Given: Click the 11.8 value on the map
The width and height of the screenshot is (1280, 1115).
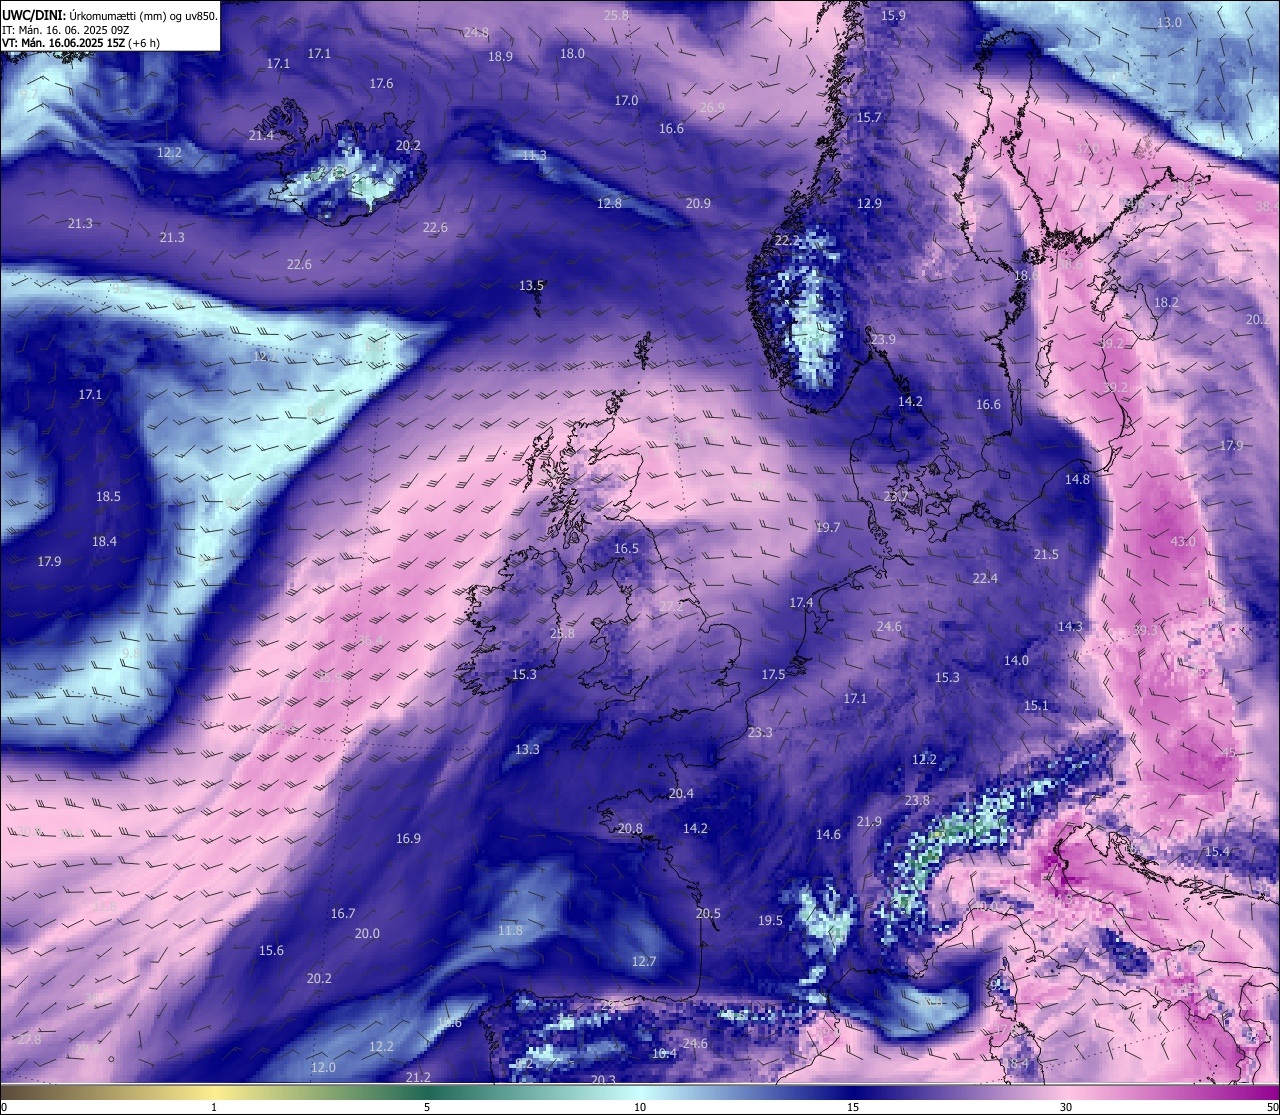Looking at the screenshot, I should click(510, 930).
